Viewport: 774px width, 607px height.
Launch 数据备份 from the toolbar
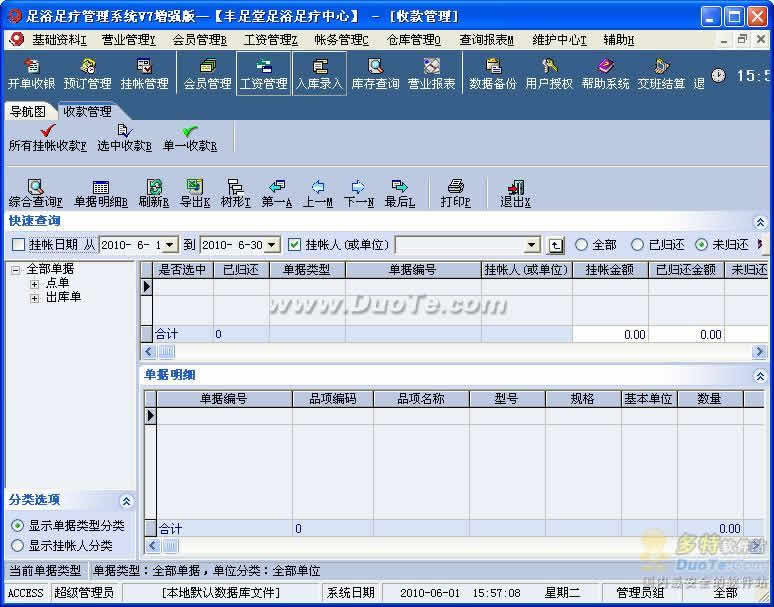pos(492,73)
